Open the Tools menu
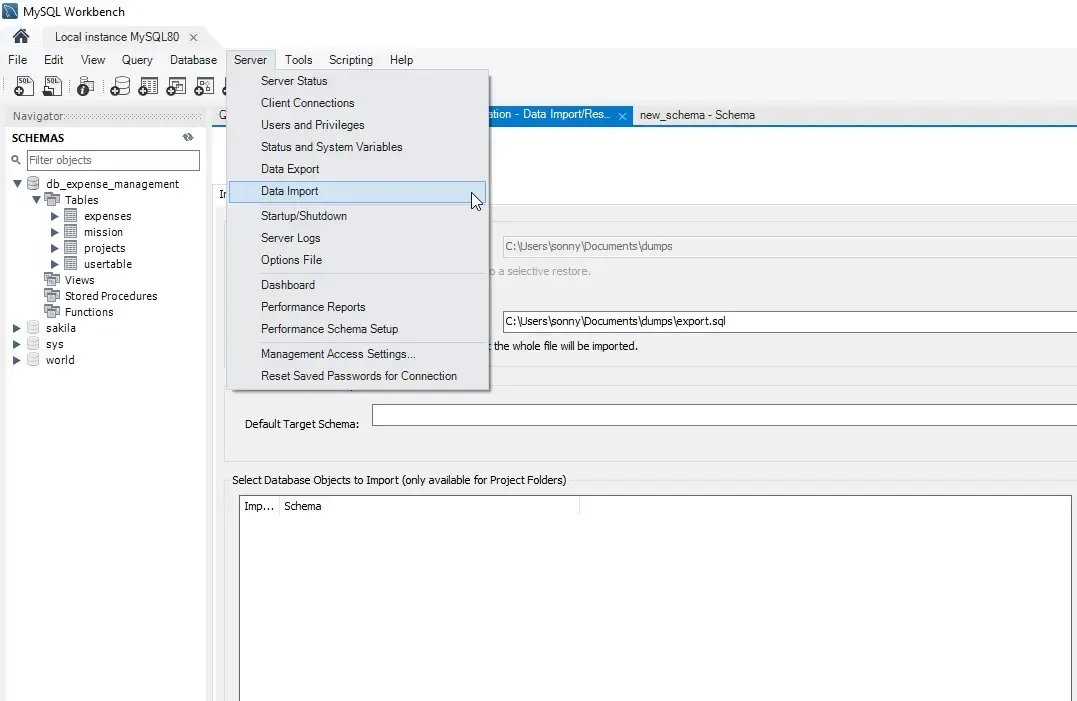The height and width of the screenshot is (701, 1077). tap(298, 60)
